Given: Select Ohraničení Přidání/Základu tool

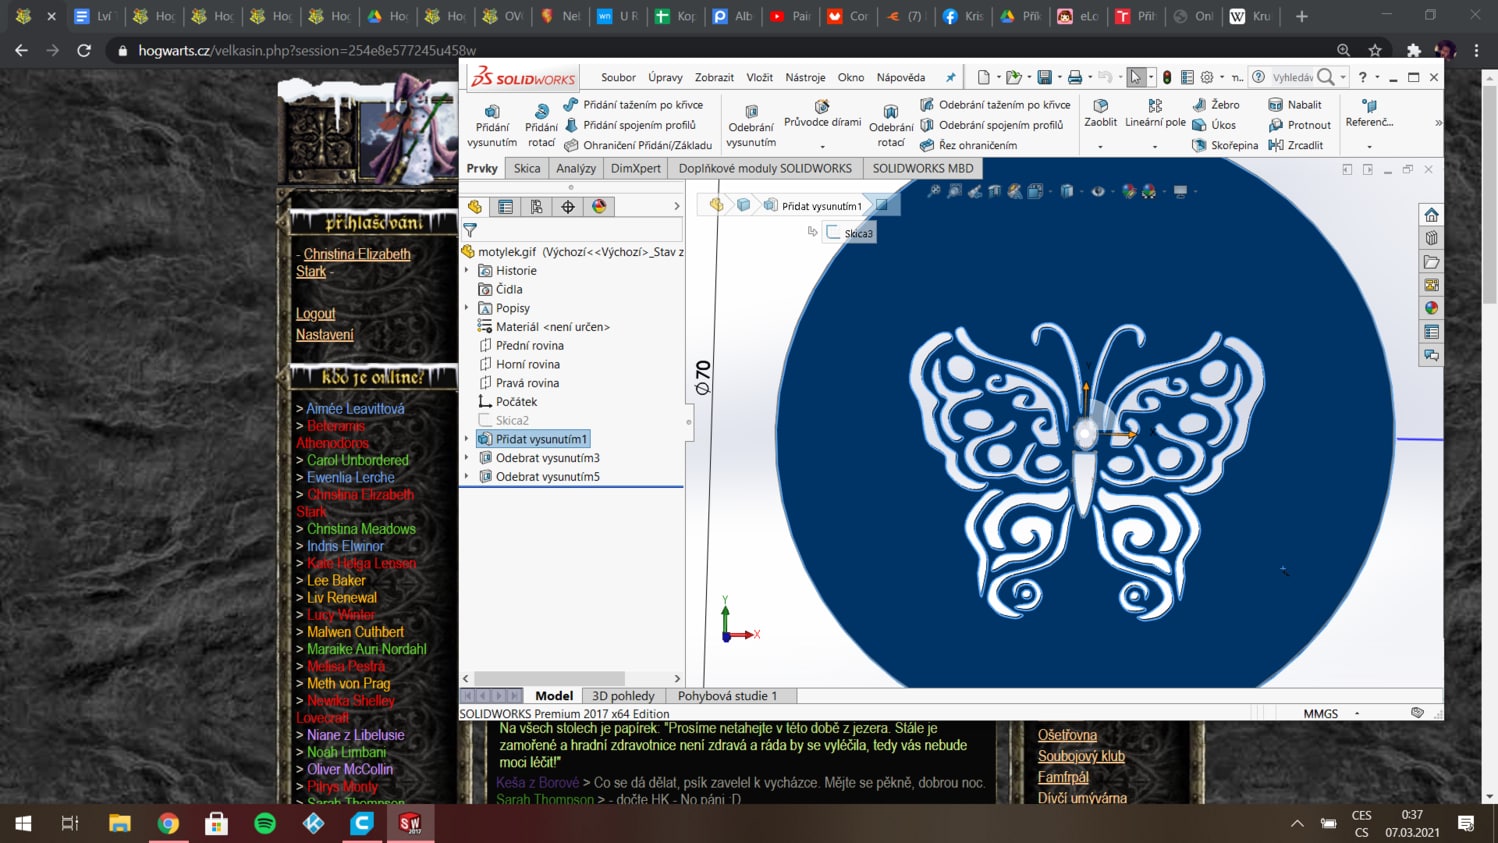Looking at the screenshot, I should [638, 145].
